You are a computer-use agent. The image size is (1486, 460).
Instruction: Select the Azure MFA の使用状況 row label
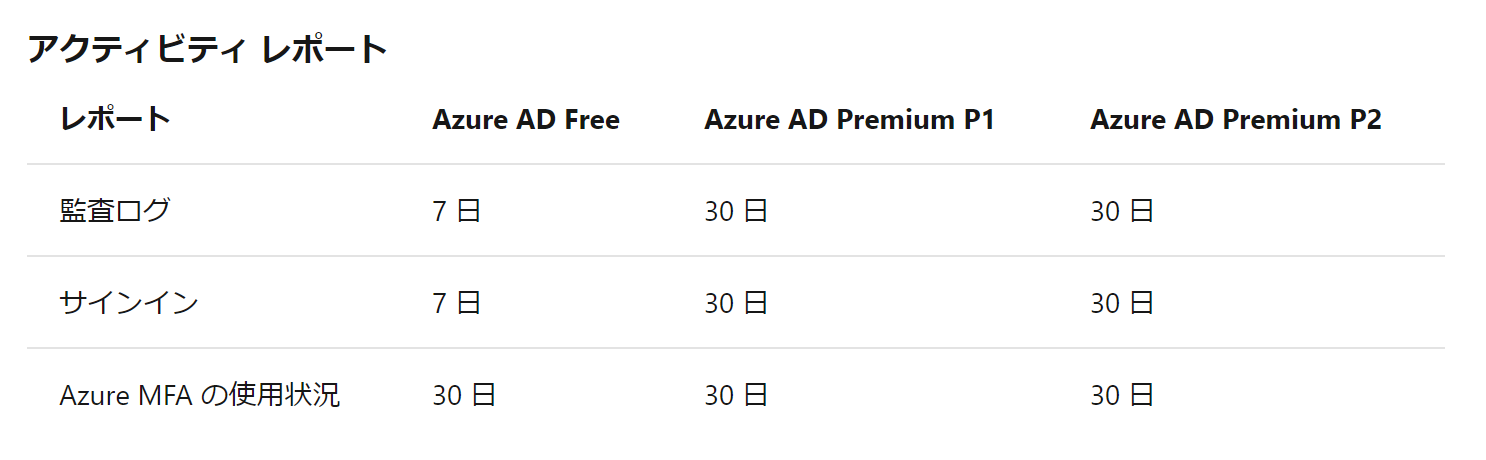point(200,395)
